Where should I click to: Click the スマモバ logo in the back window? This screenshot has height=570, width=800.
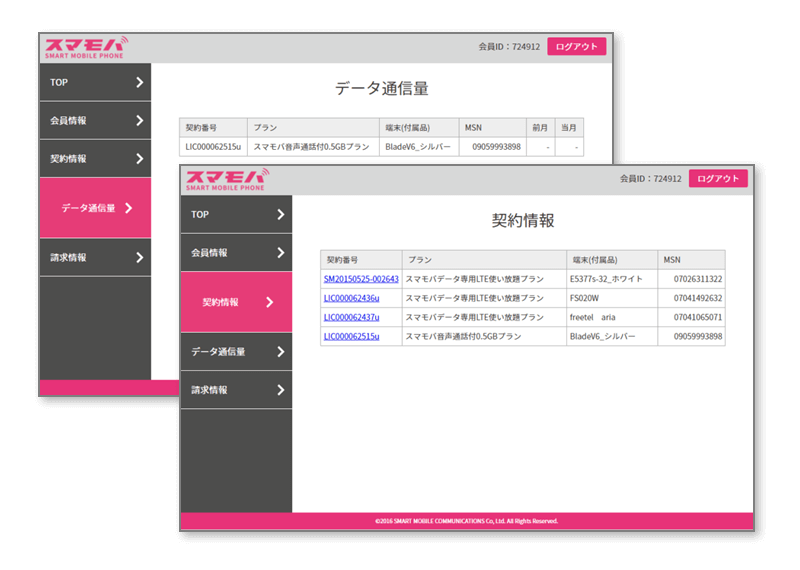tap(86, 47)
